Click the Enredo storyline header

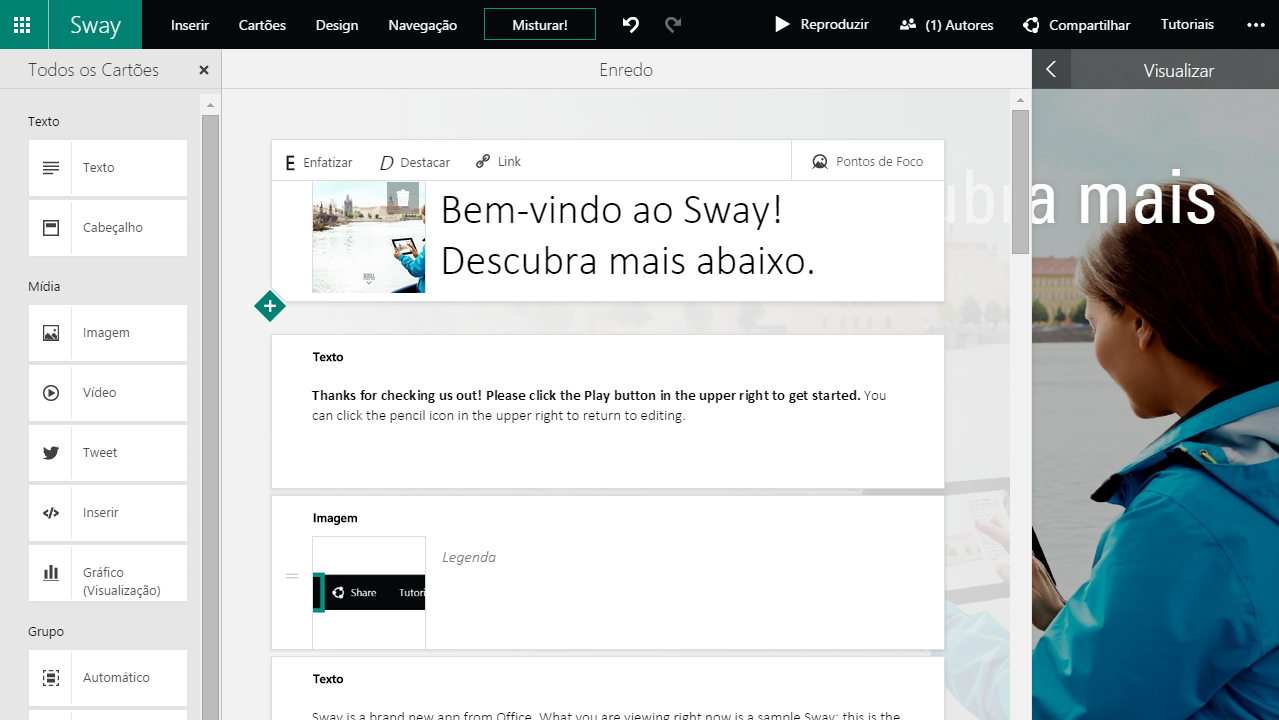626,70
